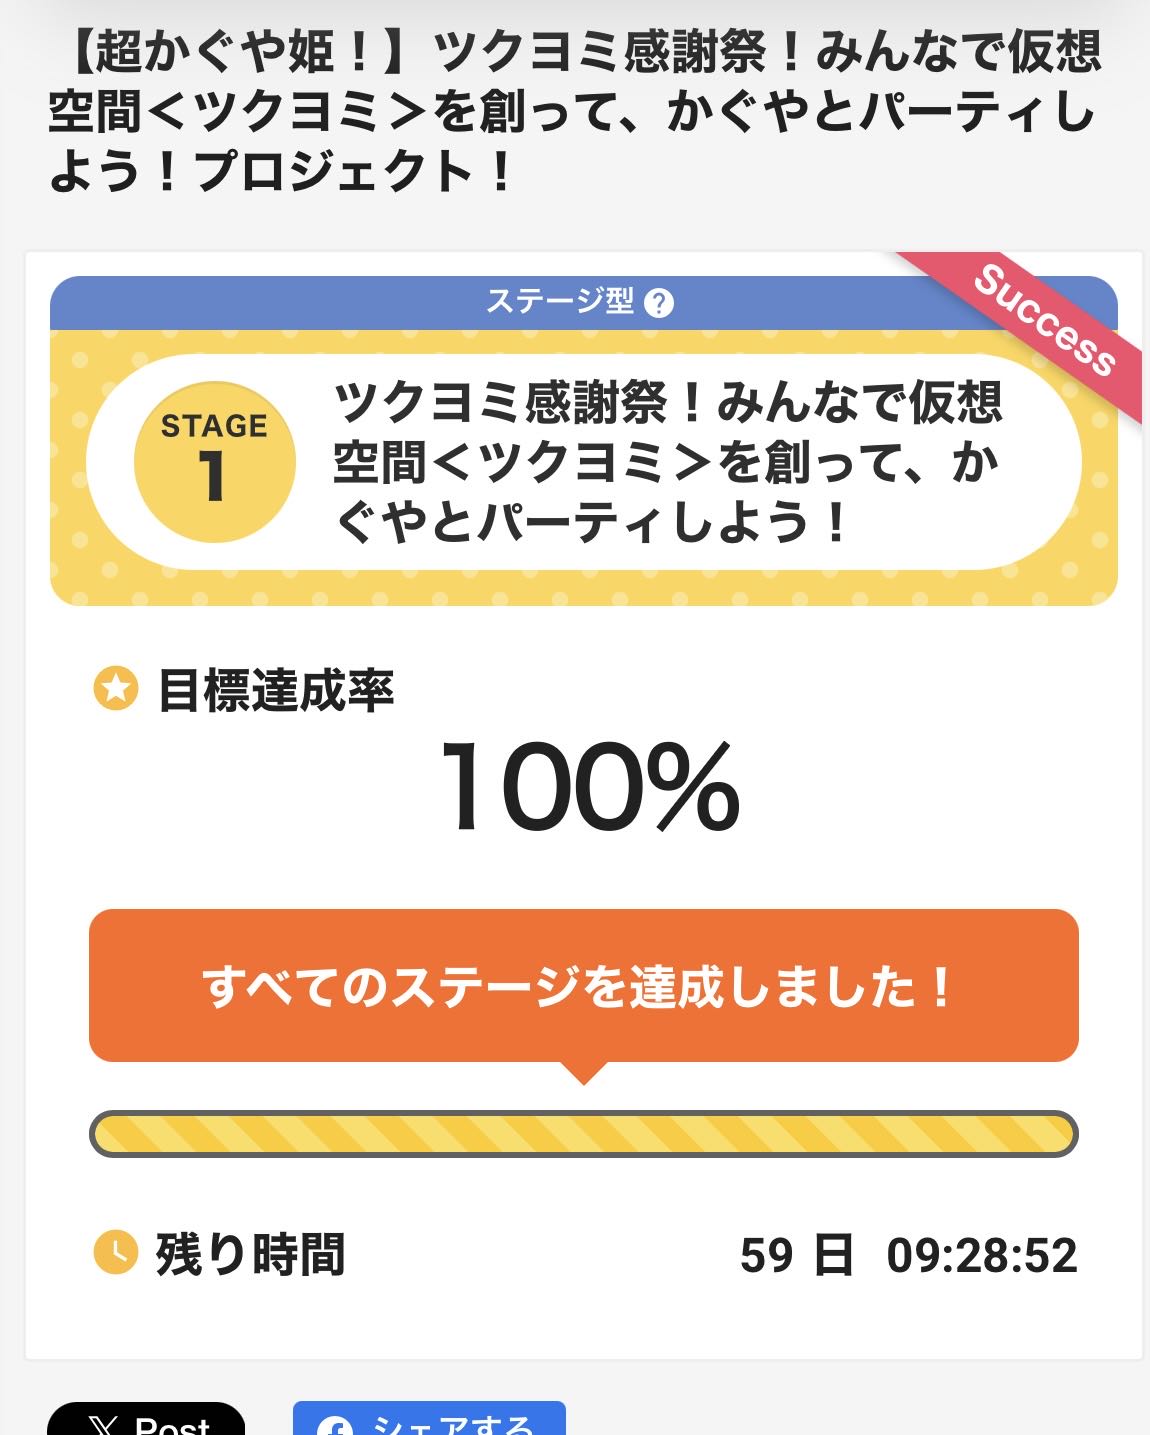The width and height of the screenshot is (1150, 1435).
Task: Open the project title heading at the top
Action: pos(574,112)
